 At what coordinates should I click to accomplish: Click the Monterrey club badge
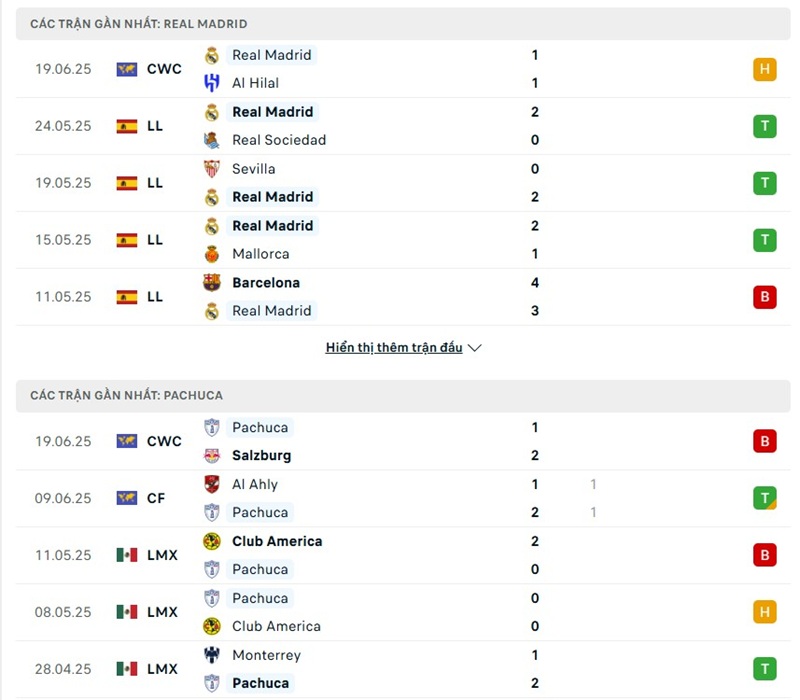tap(211, 655)
